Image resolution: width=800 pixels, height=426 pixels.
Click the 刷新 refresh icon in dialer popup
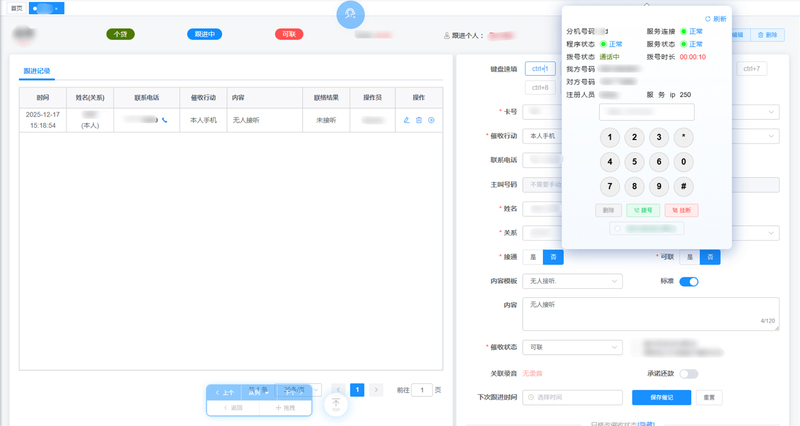(x=708, y=19)
